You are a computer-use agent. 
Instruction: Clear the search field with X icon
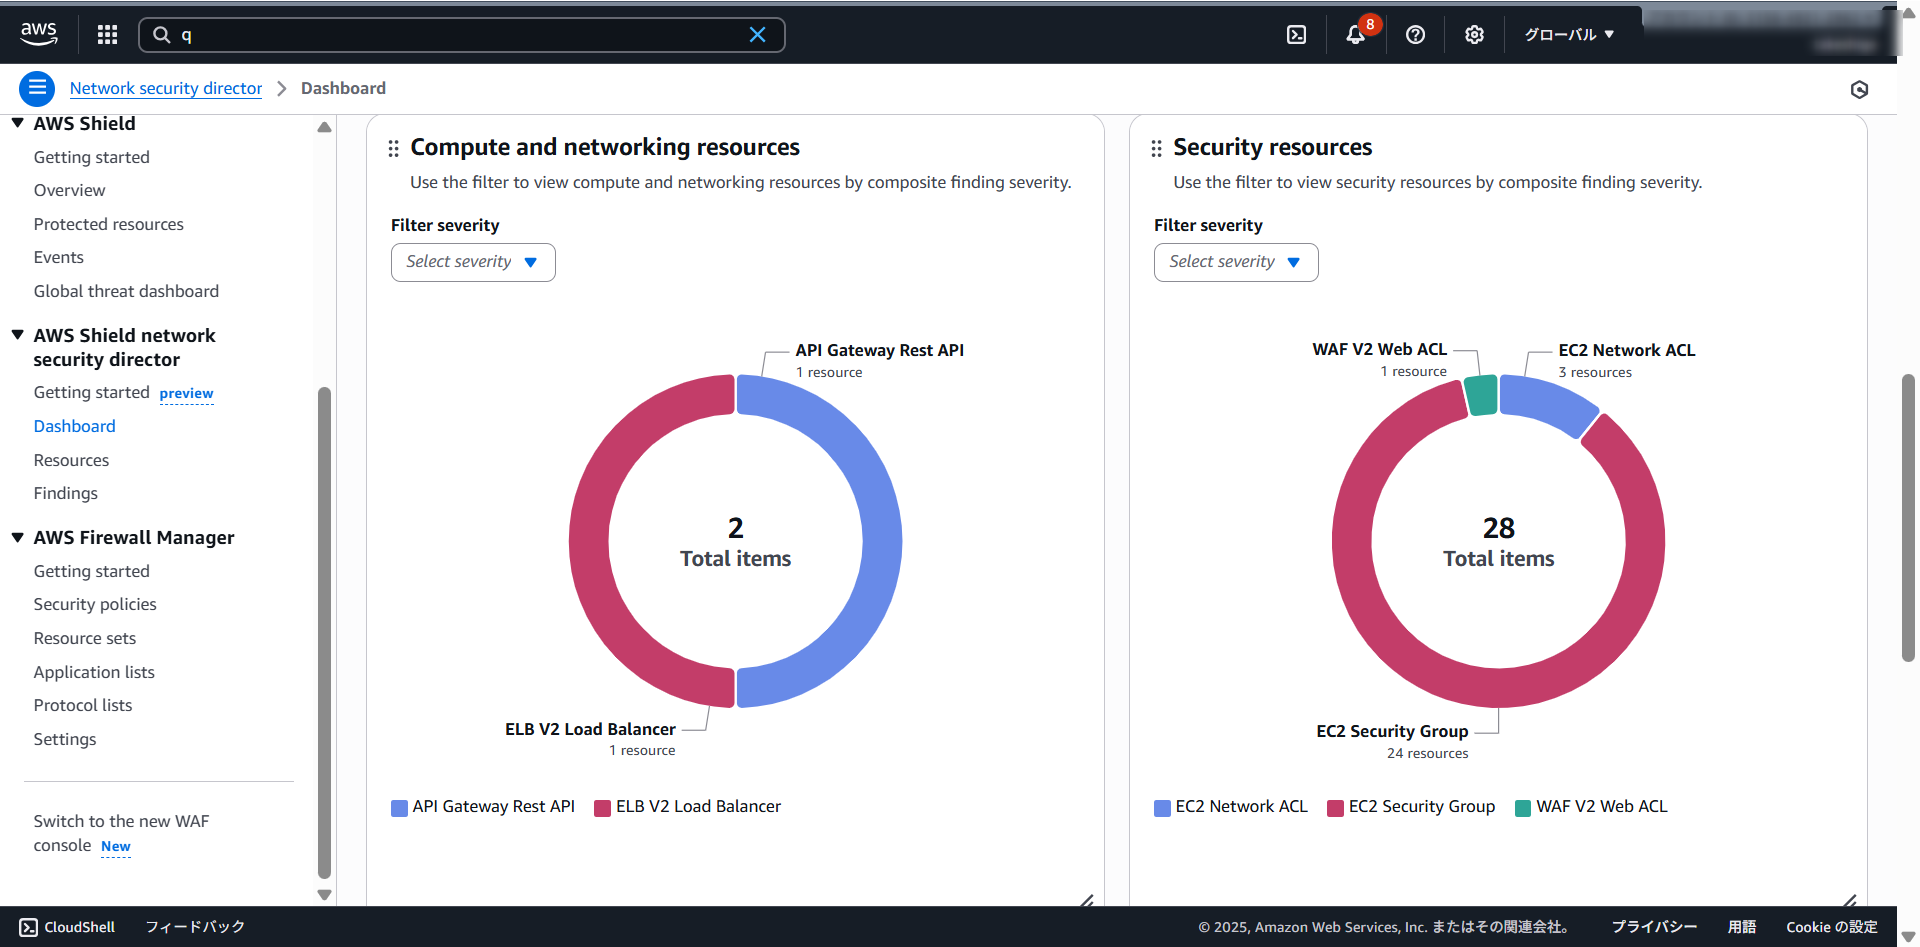(x=757, y=35)
